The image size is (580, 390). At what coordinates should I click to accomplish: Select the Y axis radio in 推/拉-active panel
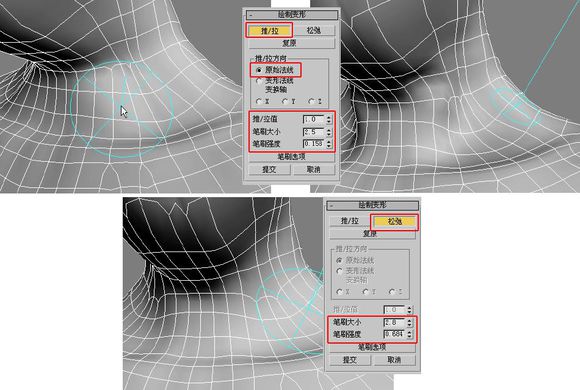pyautogui.click(x=285, y=101)
